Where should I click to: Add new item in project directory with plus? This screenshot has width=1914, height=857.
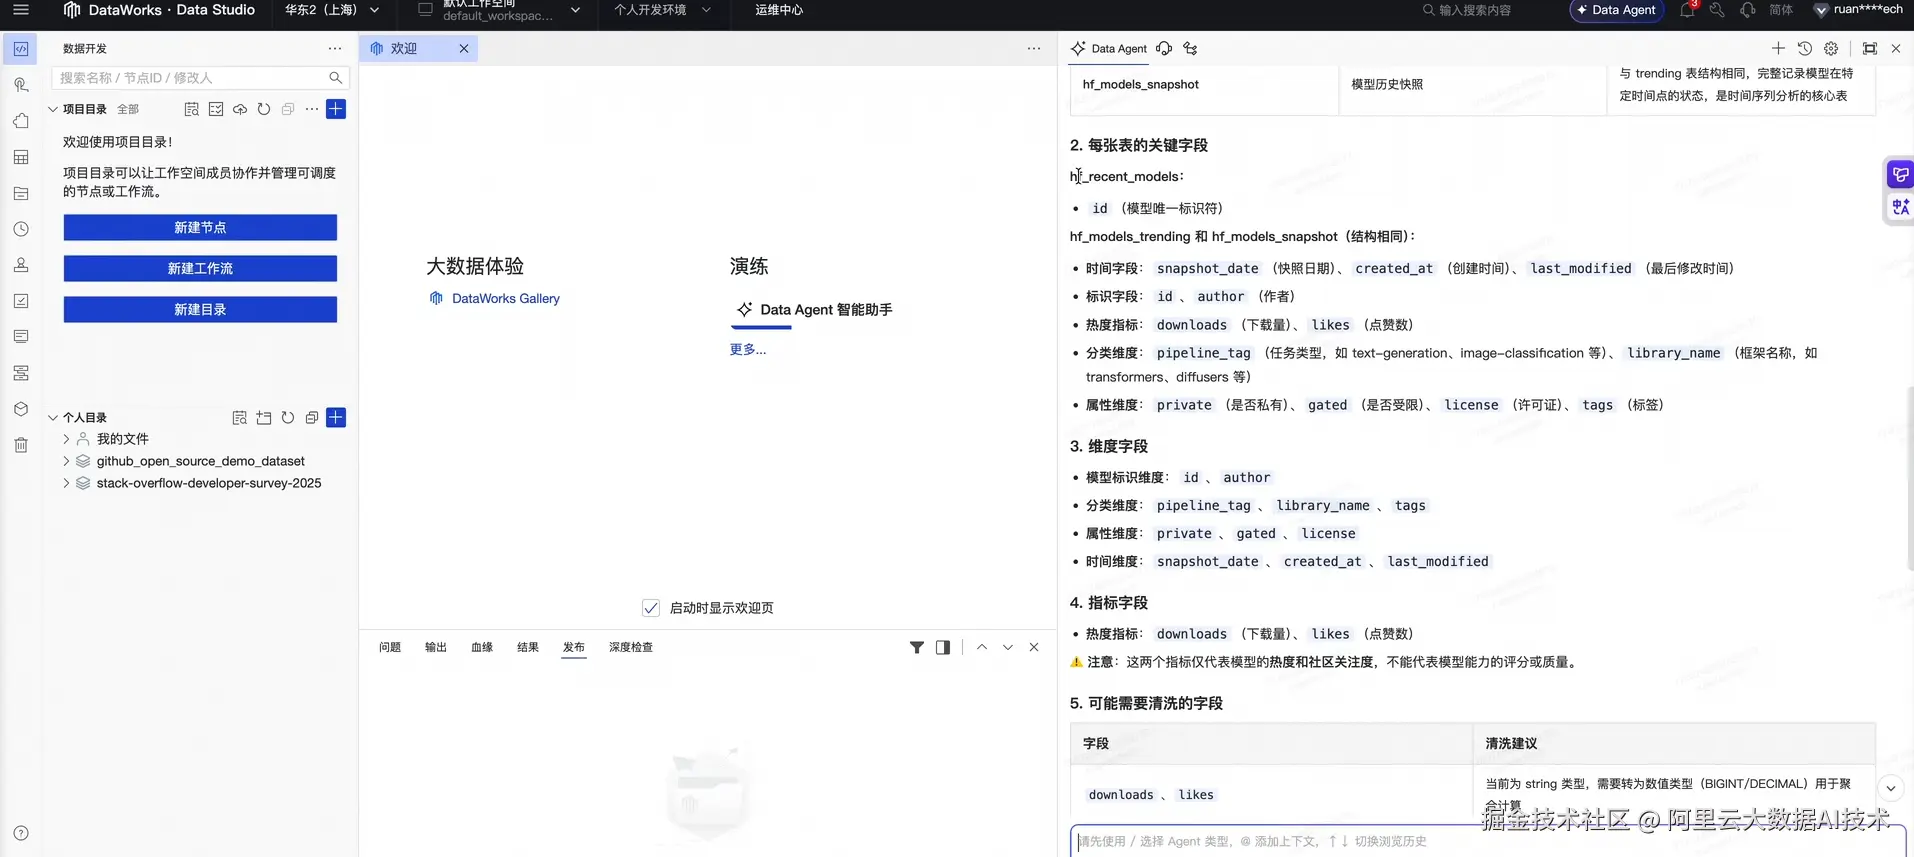coord(336,109)
